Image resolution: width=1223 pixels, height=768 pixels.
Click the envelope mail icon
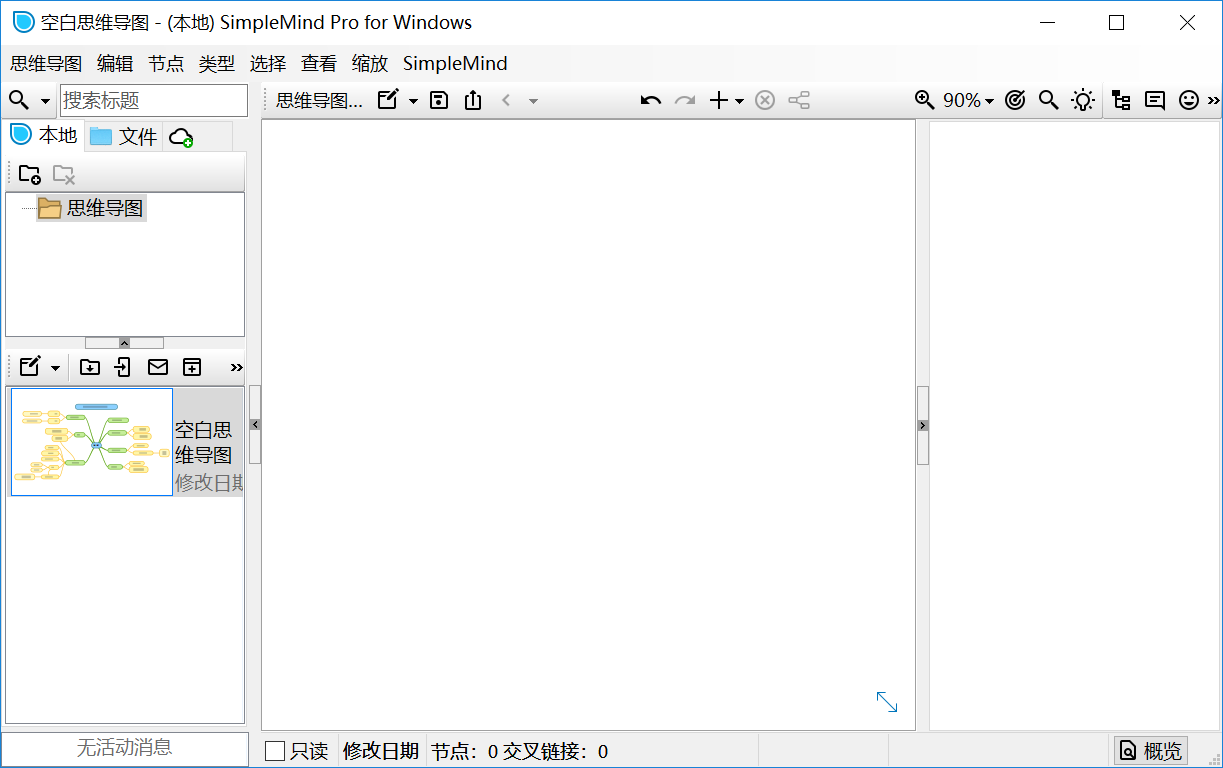click(158, 367)
